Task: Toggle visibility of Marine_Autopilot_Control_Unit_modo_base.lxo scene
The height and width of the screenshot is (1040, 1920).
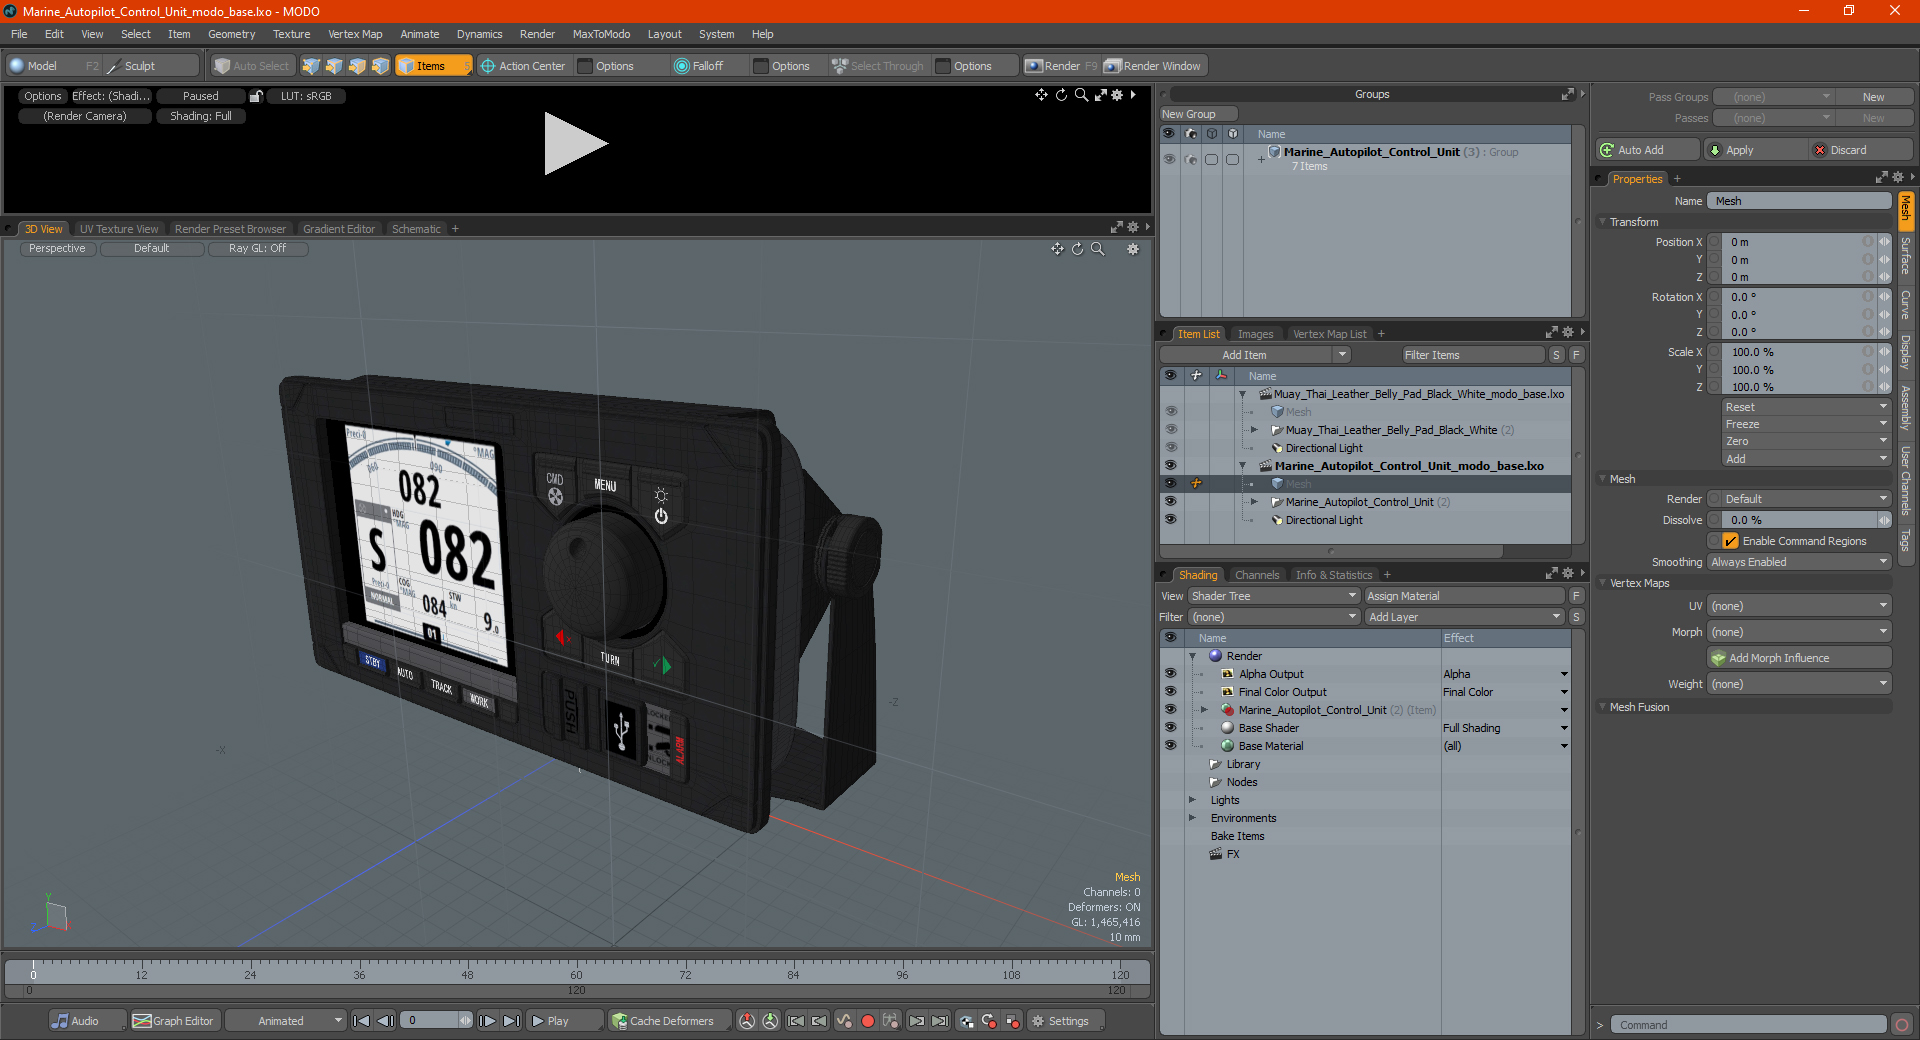Action: [x=1170, y=466]
